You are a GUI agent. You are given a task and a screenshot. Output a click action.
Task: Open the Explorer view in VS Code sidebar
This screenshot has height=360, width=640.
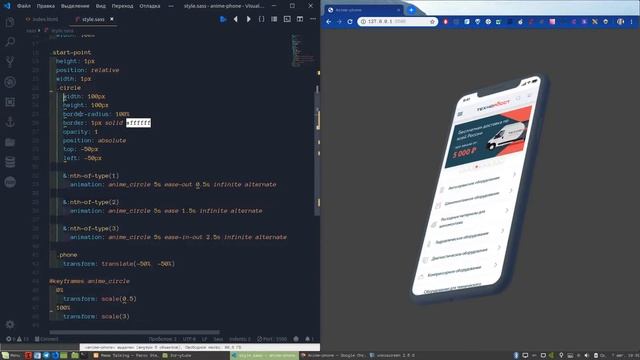(10, 22)
